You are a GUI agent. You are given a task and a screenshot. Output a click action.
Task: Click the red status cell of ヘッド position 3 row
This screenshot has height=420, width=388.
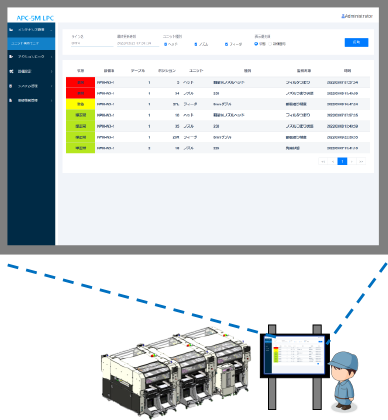point(81,82)
